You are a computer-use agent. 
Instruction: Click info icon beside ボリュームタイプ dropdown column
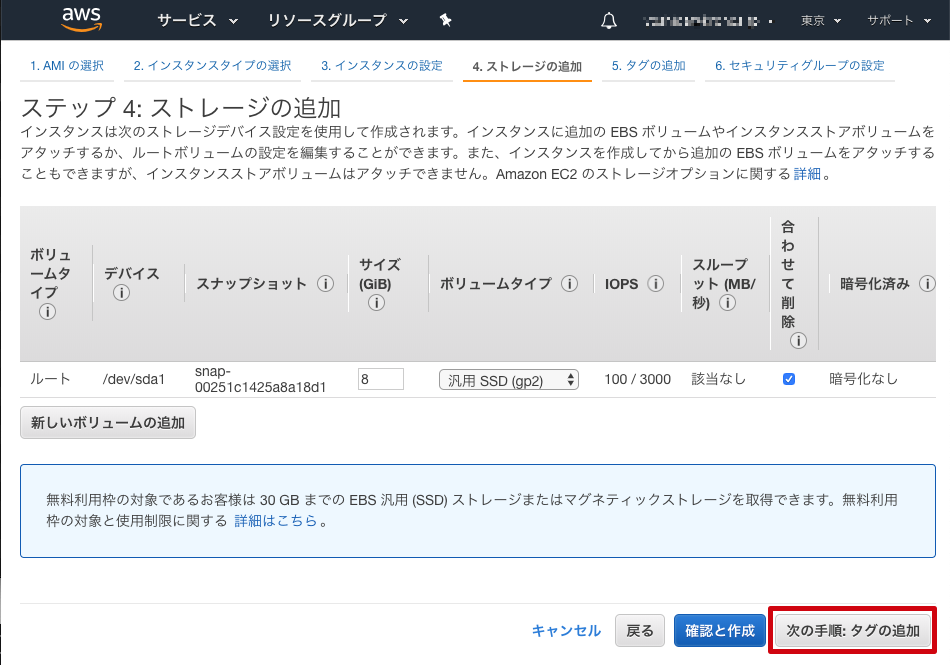coord(569,284)
